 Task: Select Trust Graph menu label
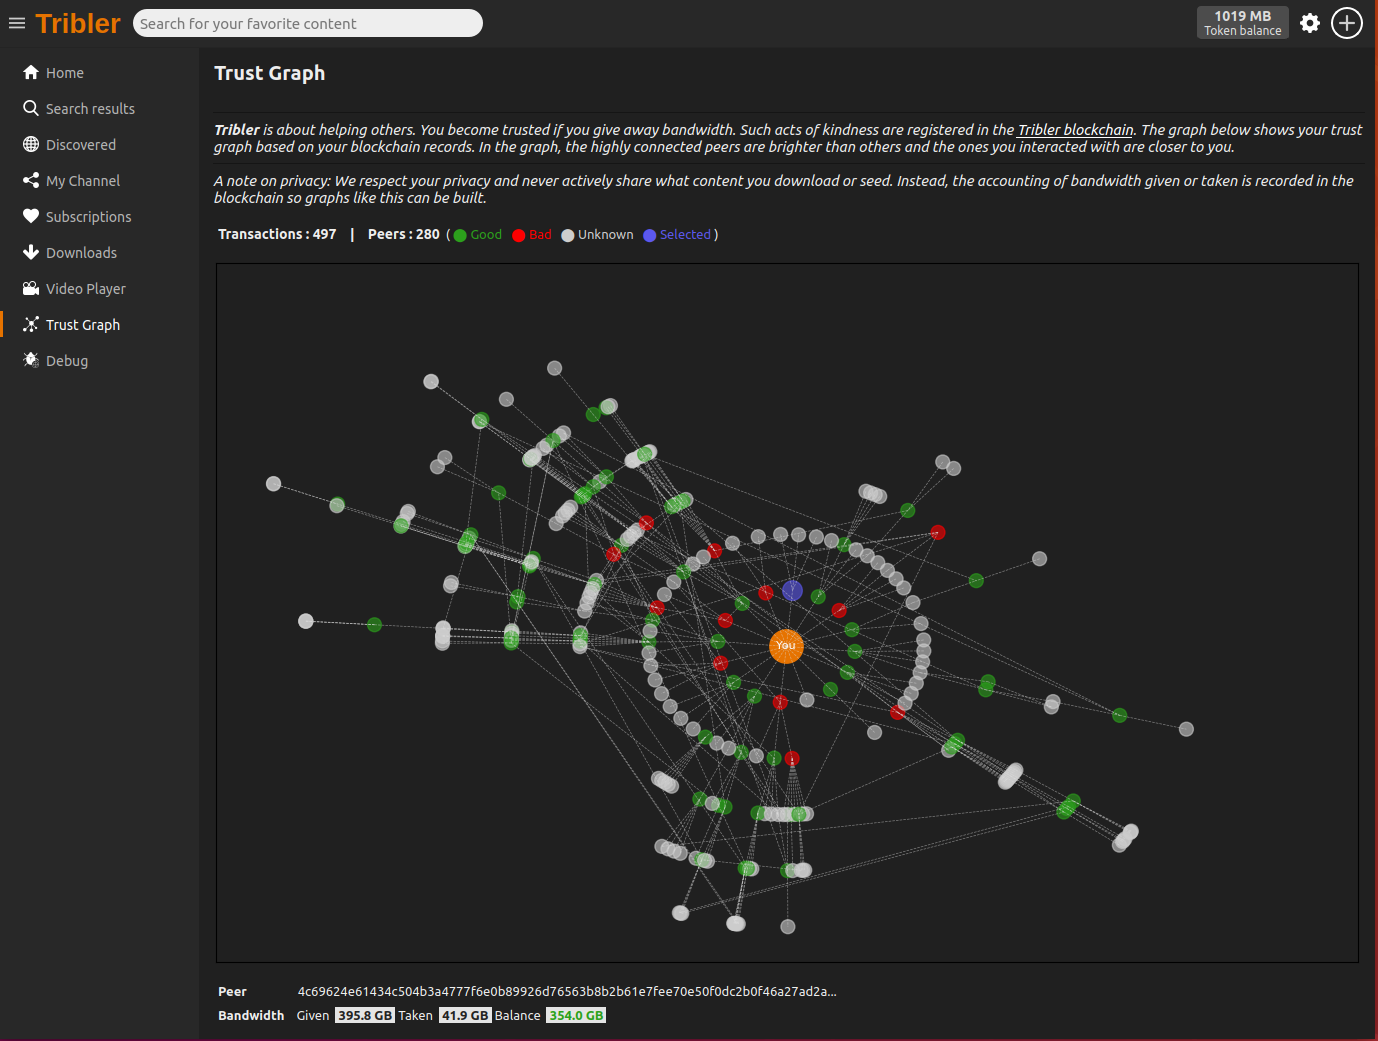pyautogui.click(x=83, y=325)
